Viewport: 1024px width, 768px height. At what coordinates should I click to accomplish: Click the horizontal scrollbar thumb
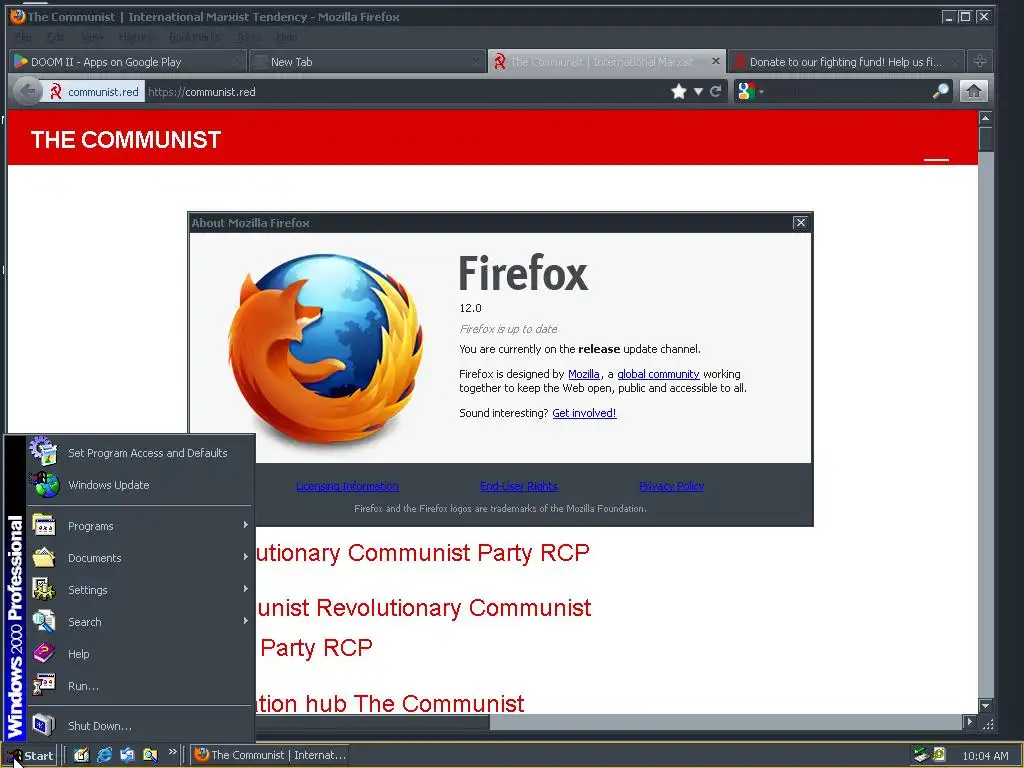[372, 722]
